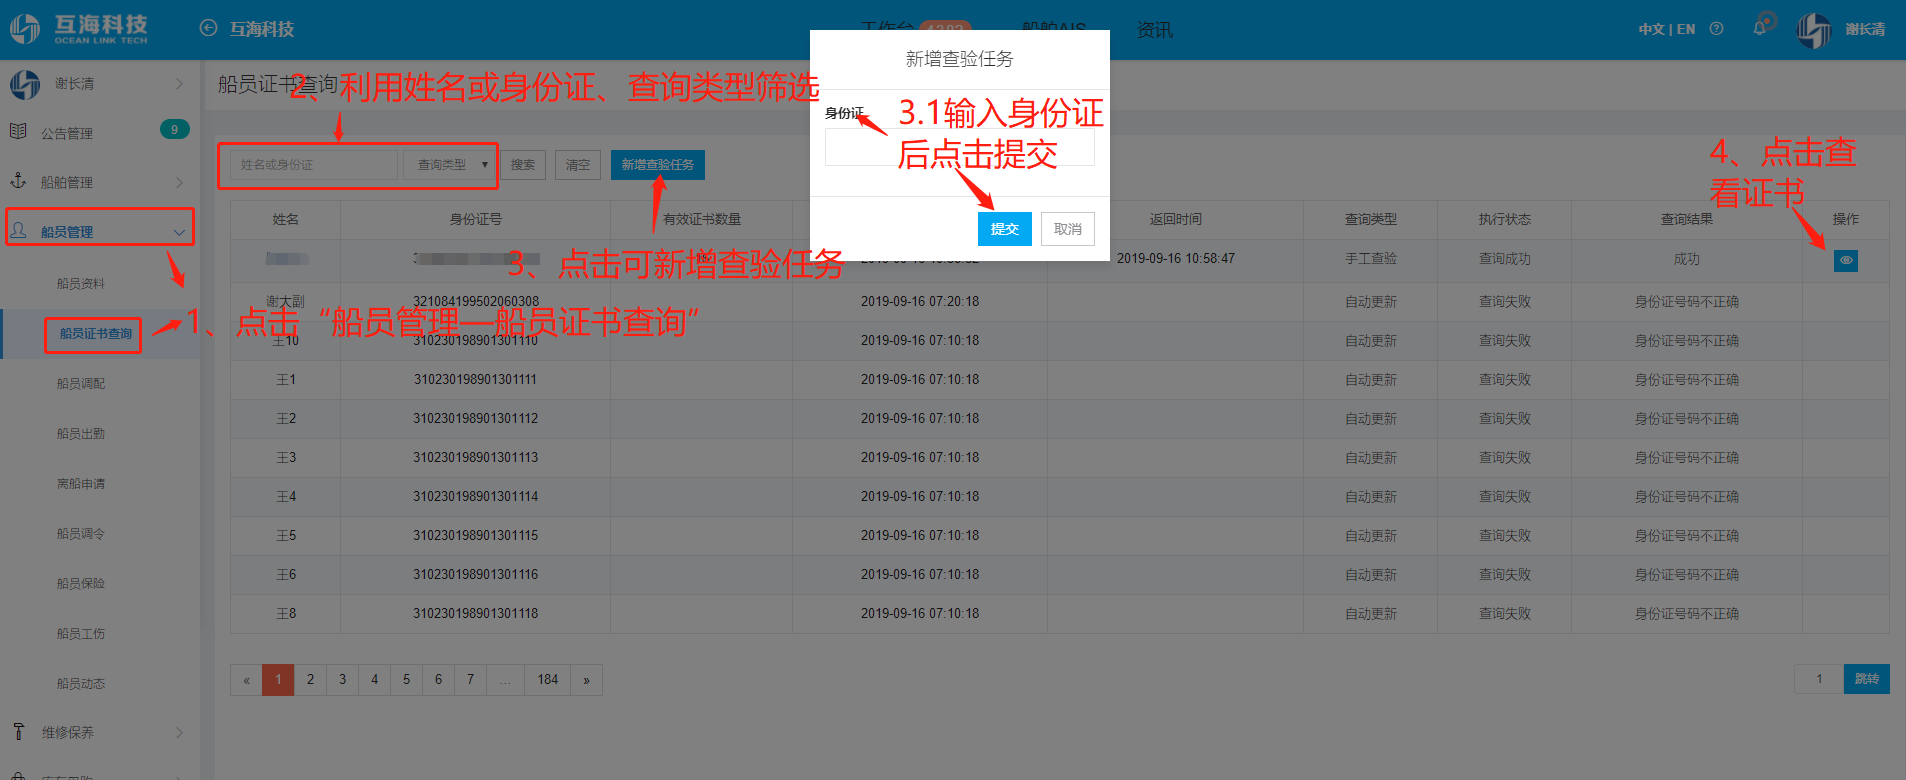Open 船员出勤 submenu item
This screenshot has width=1906, height=780.
coord(81,434)
